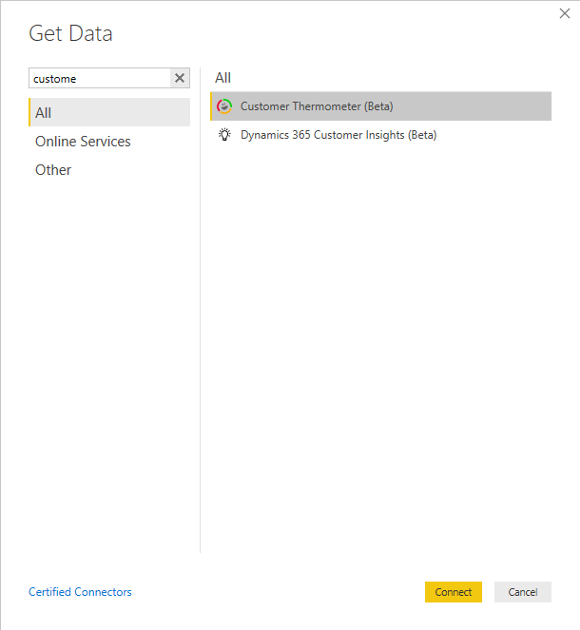Open the Other connector category
580x630 pixels.
(53, 170)
